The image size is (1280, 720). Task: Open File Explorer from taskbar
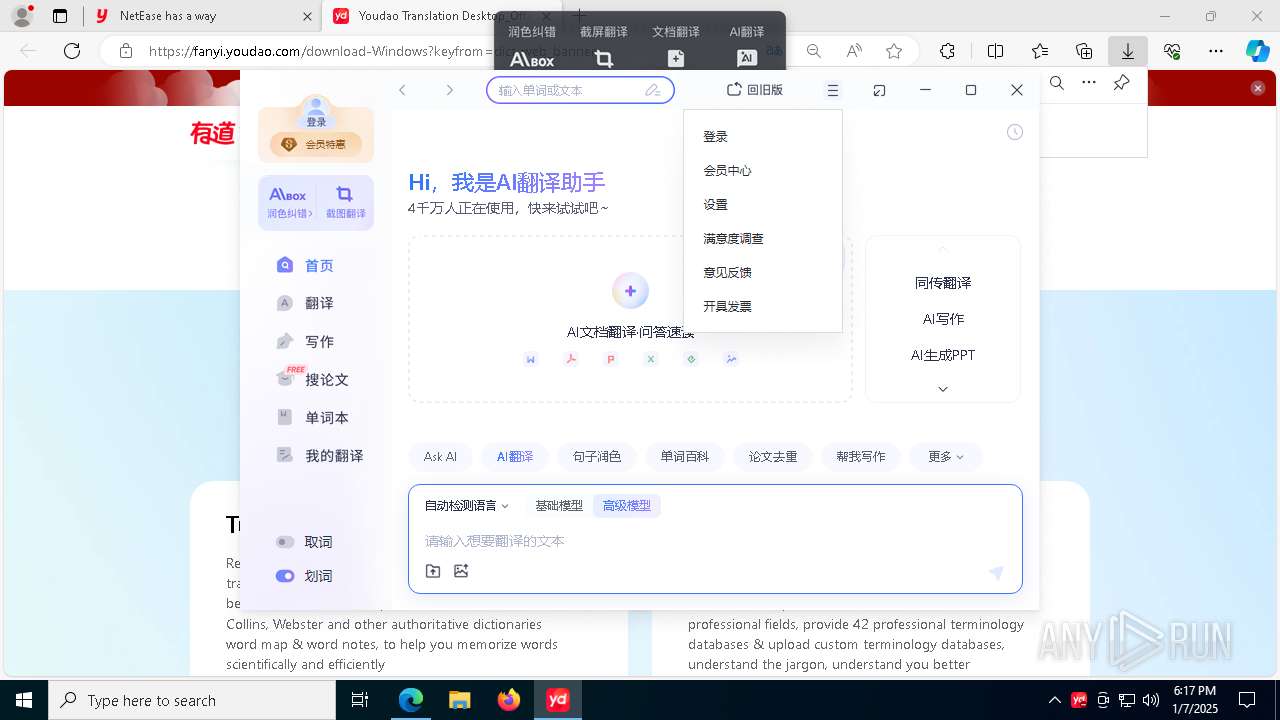point(459,700)
